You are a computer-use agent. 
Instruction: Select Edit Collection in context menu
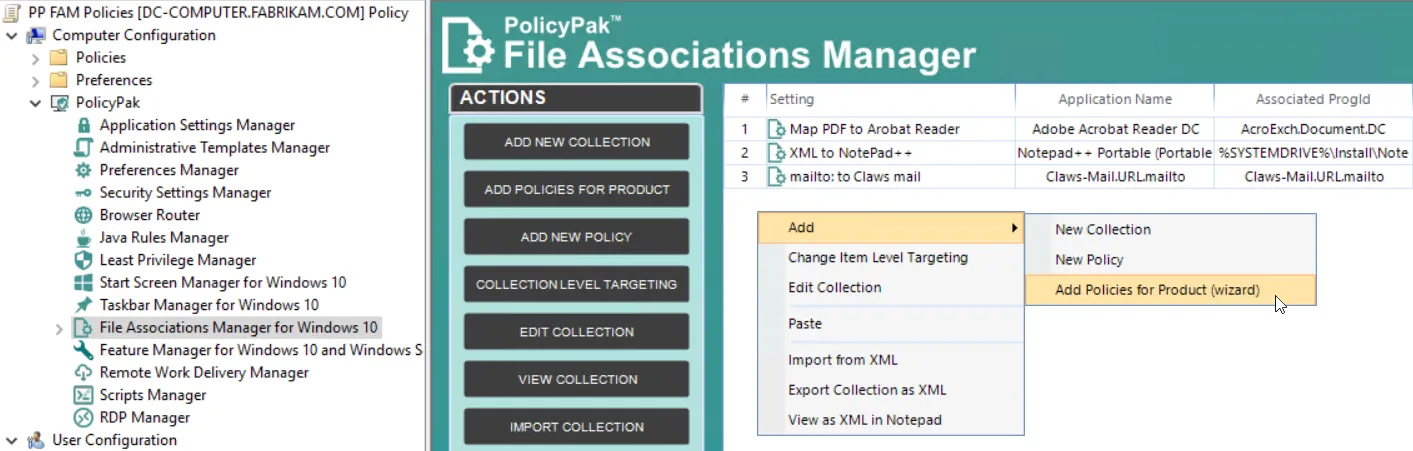(890, 288)
